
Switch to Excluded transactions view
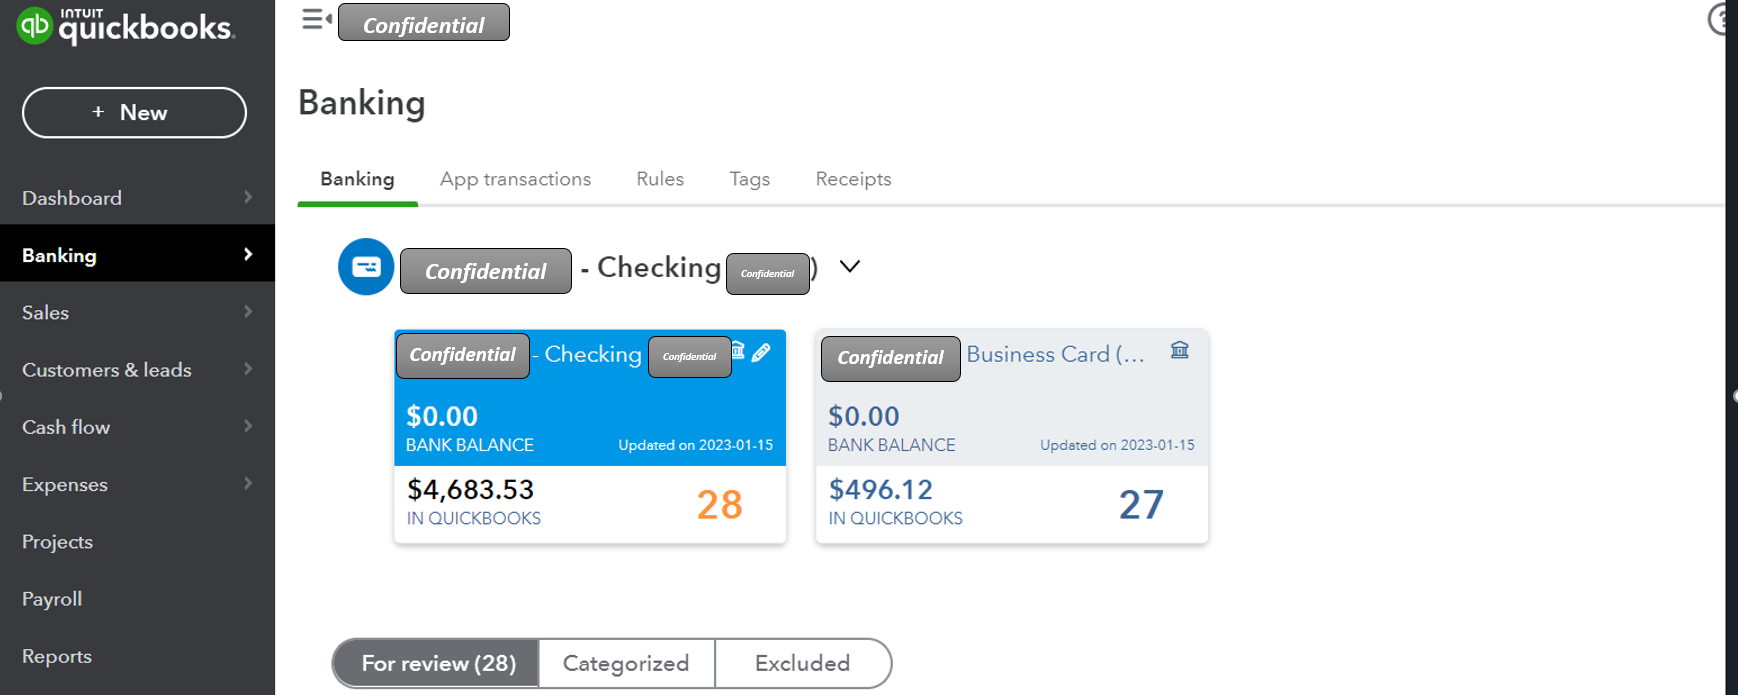coord(802,663)
